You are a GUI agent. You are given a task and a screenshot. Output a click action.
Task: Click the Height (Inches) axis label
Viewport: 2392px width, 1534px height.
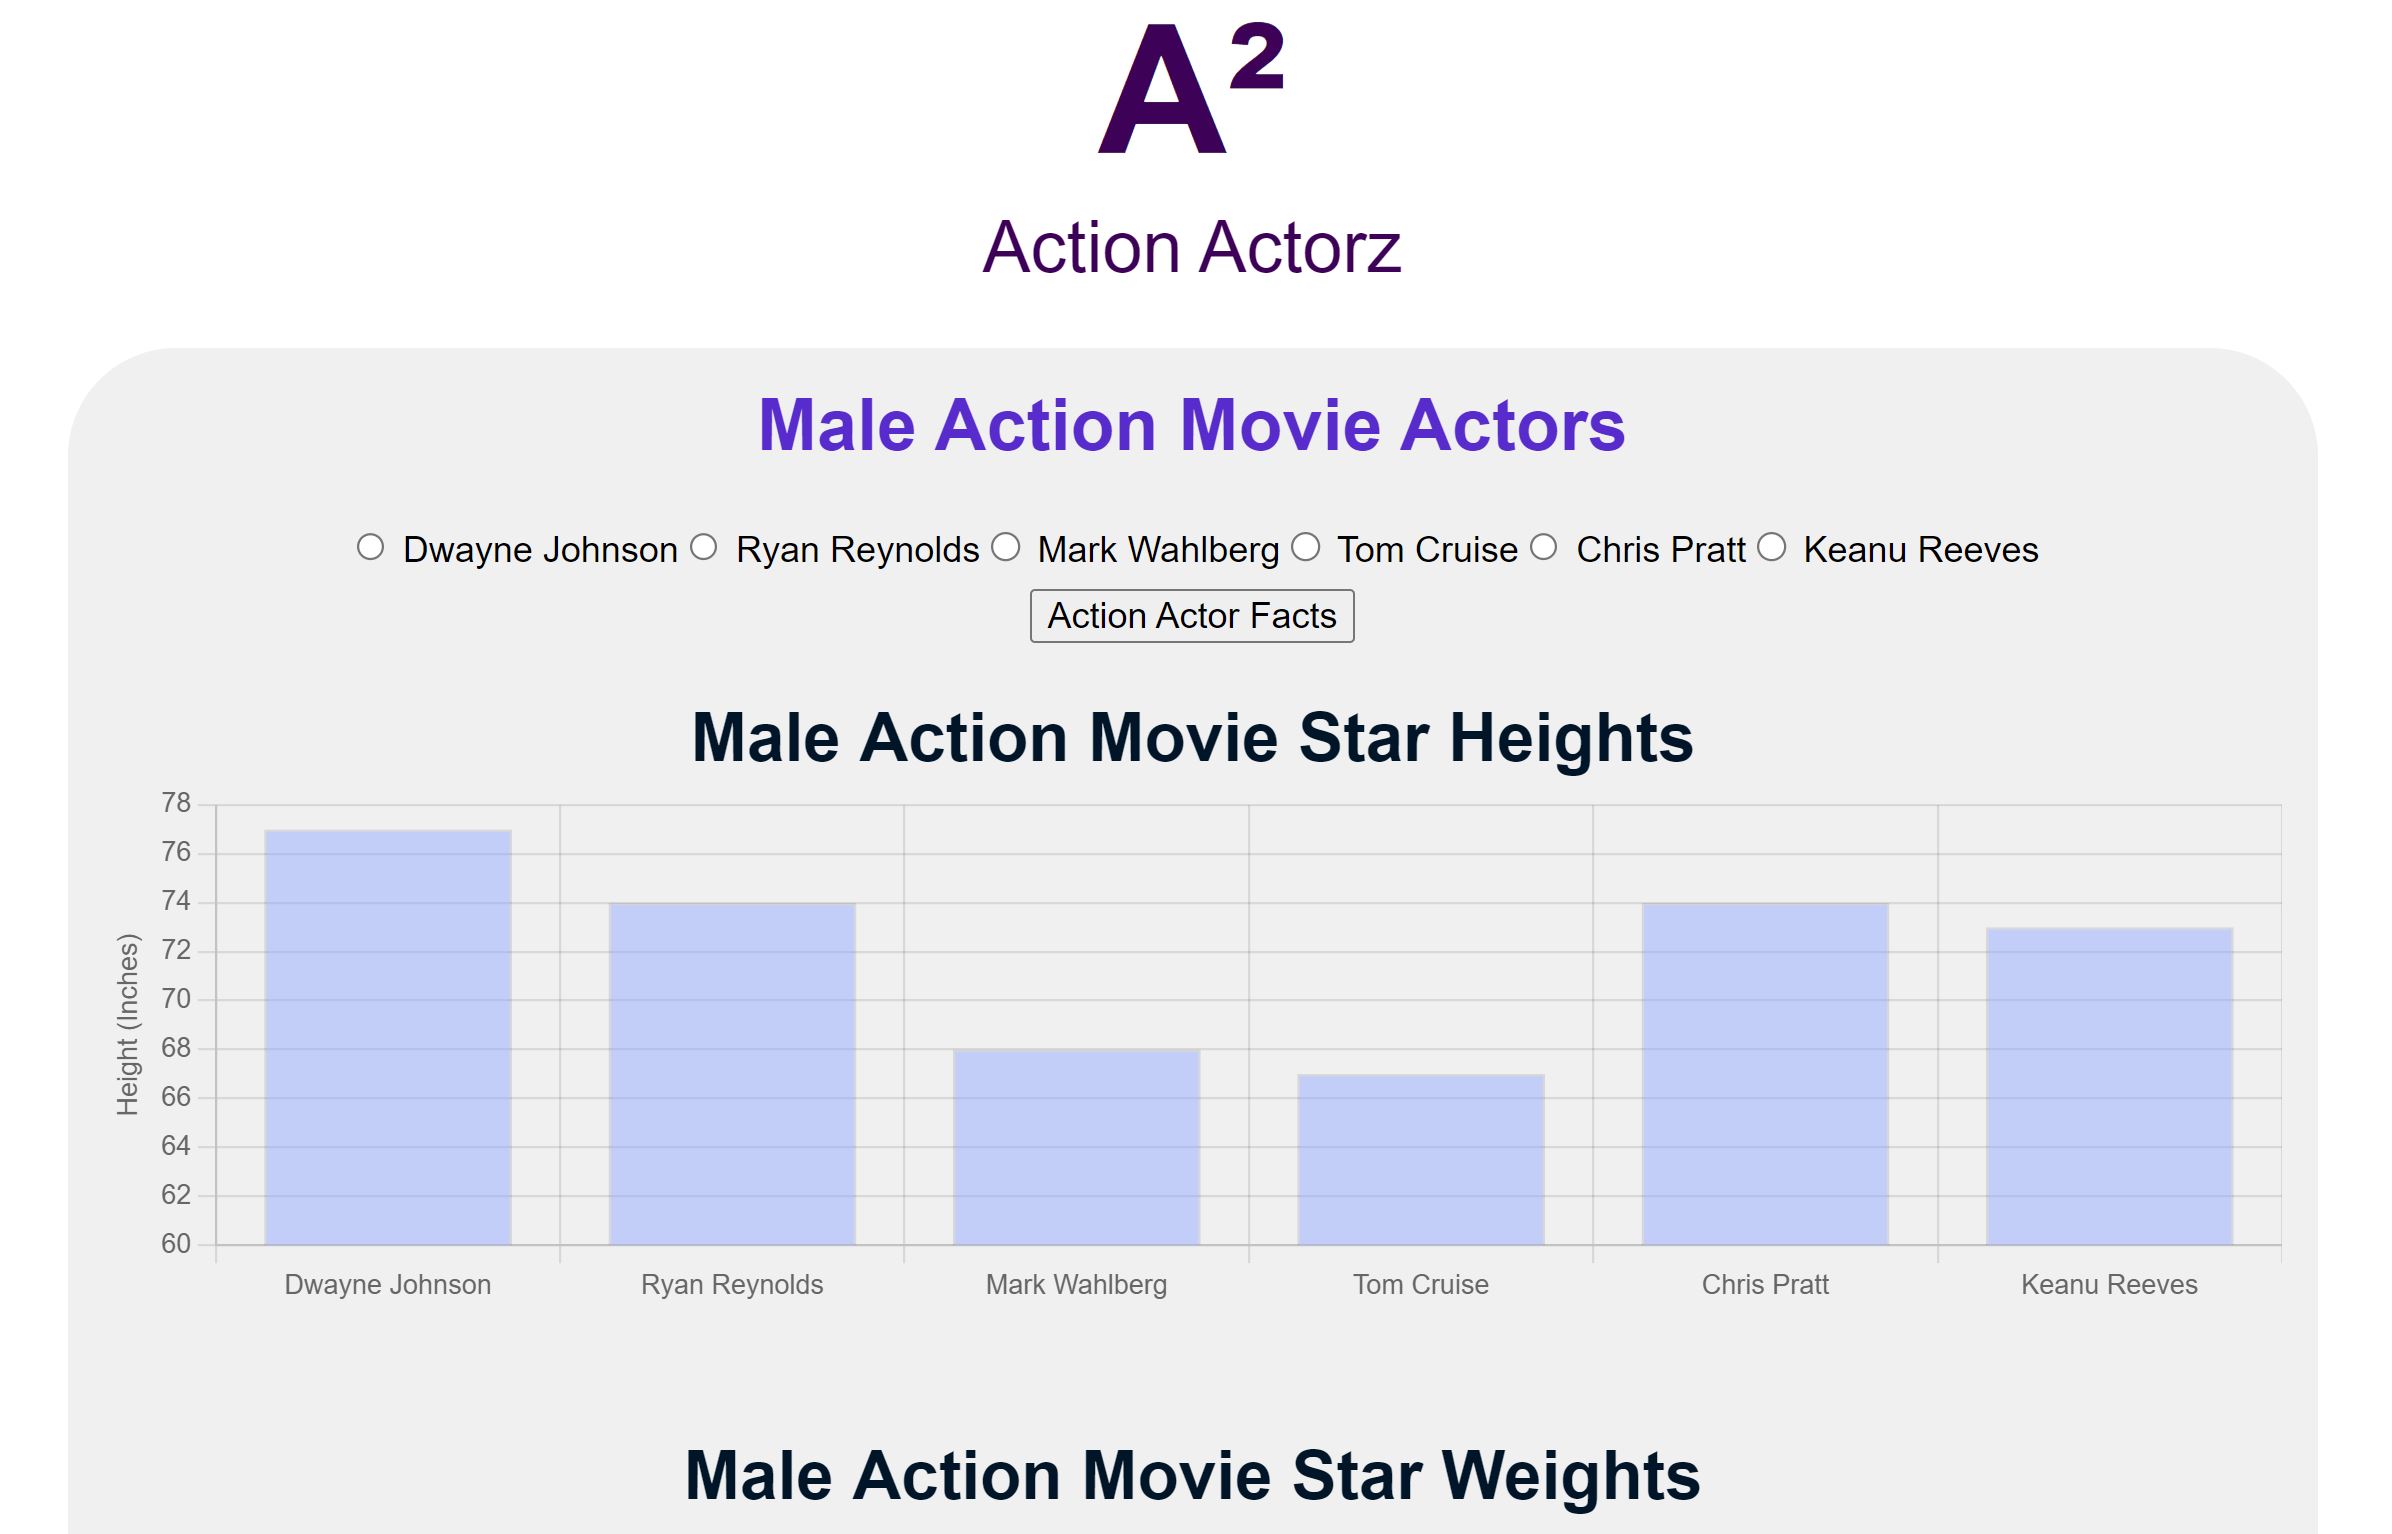[x=128, y=1024]
